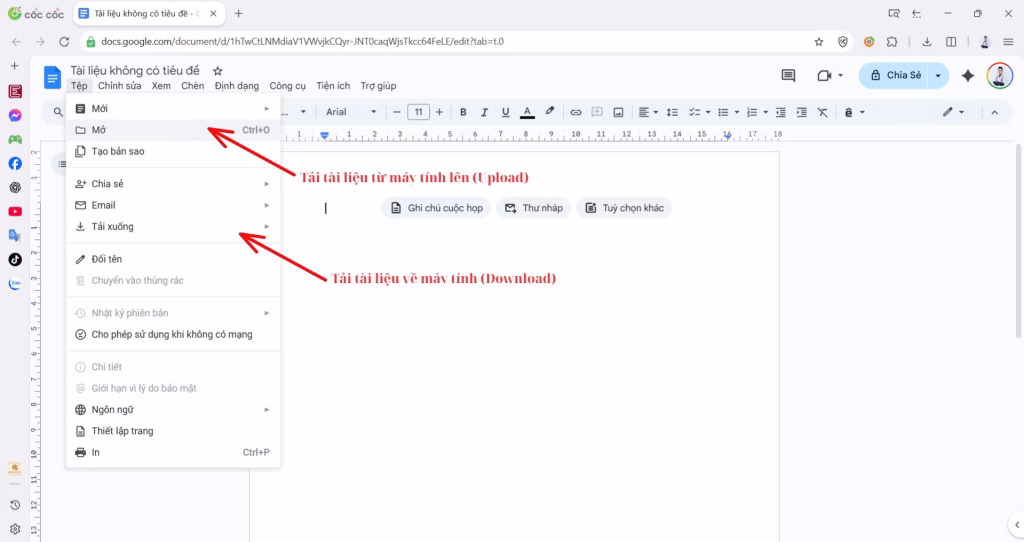Open Chèn menu
This screenshot has width=1024, height=542.
(193, 86)
